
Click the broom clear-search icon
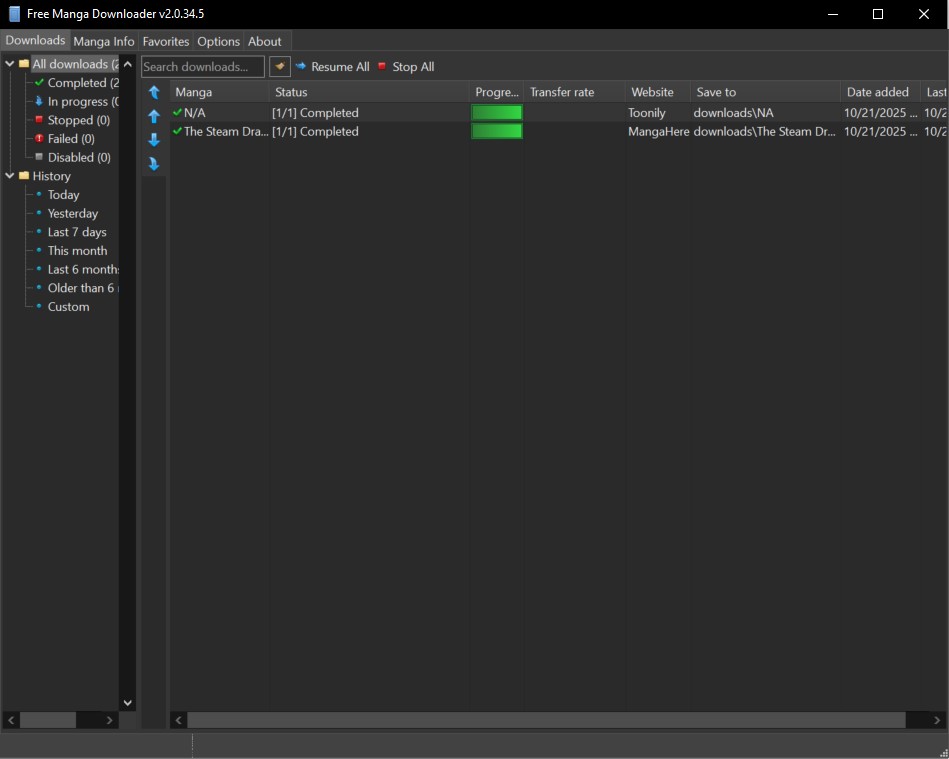tap(280, 67)
